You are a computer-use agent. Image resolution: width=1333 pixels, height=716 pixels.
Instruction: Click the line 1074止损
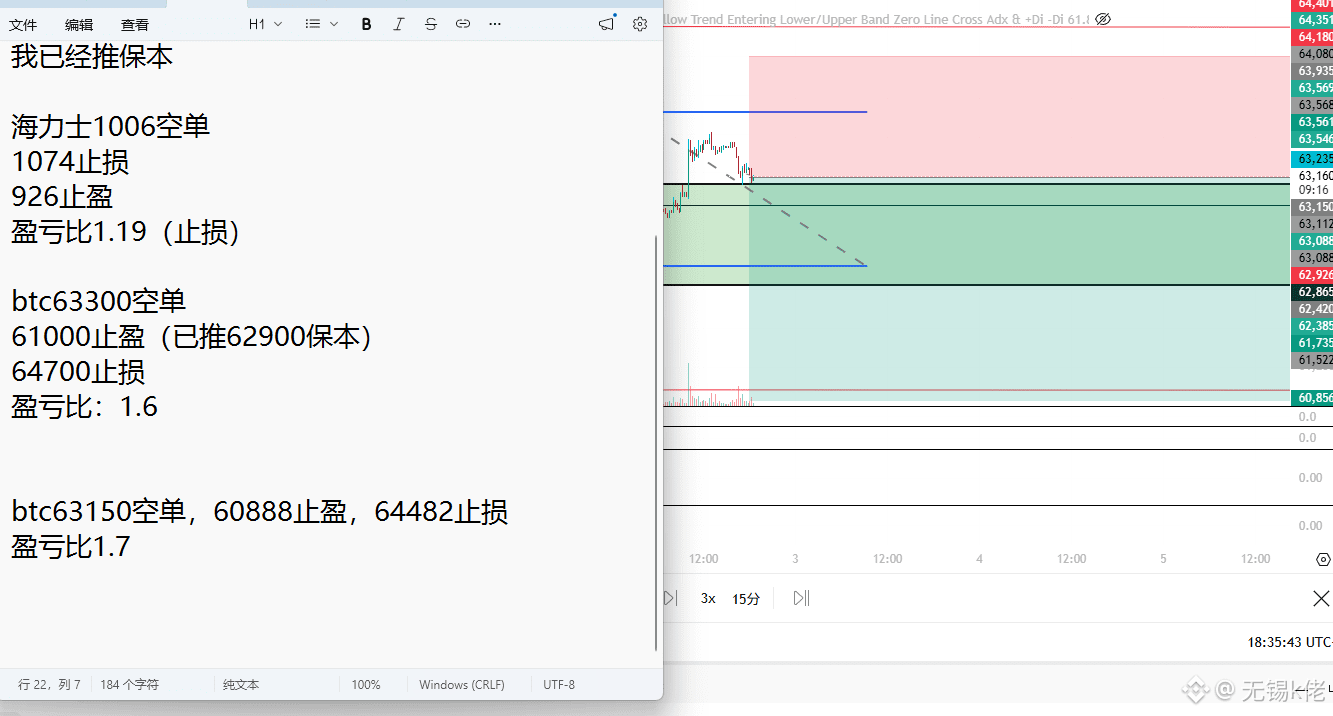[x=70, y=162]
